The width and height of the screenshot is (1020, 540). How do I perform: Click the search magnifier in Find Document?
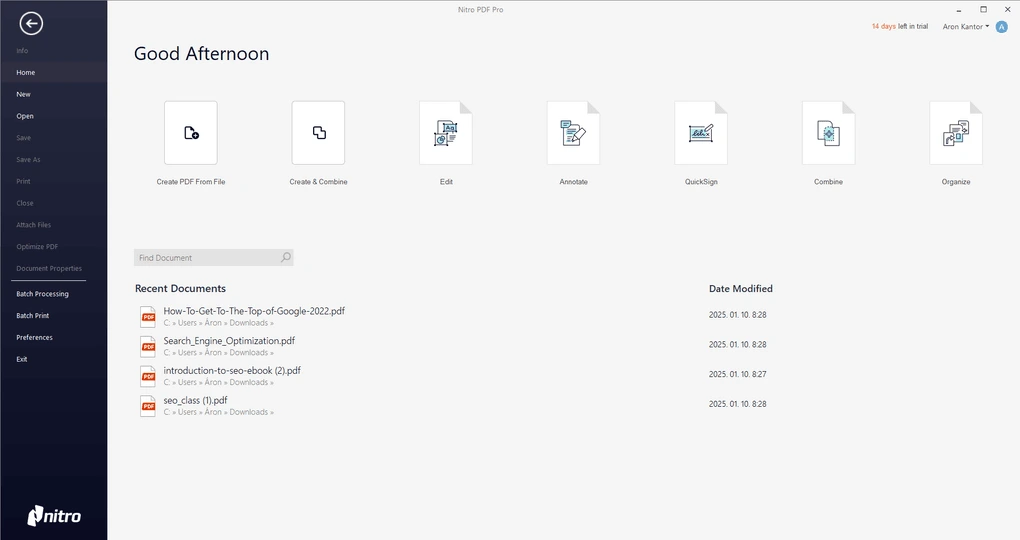(x=286, y=258)
